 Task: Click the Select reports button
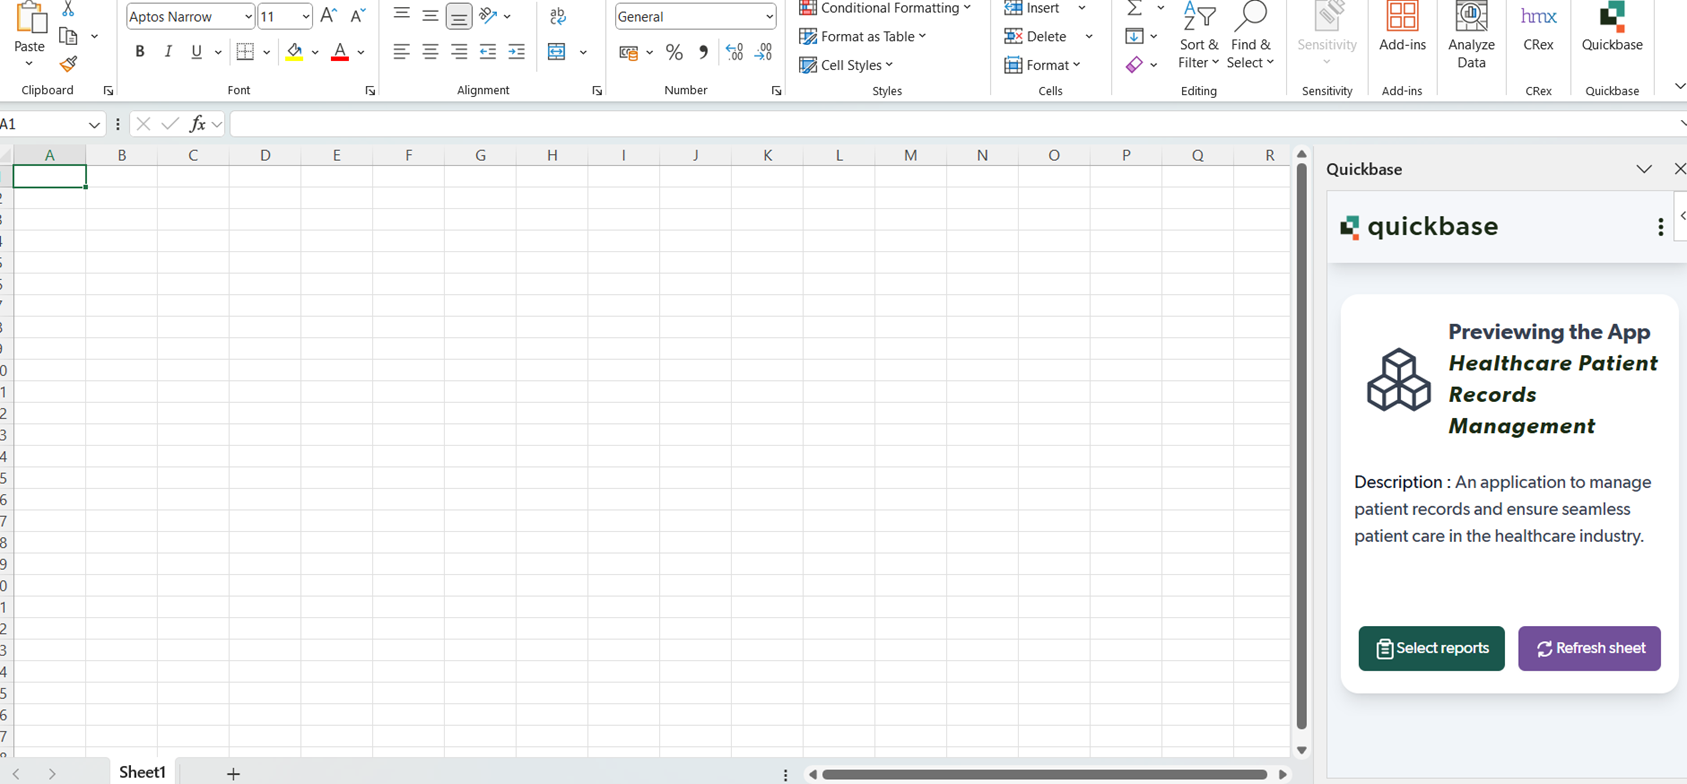point(1430,648)
